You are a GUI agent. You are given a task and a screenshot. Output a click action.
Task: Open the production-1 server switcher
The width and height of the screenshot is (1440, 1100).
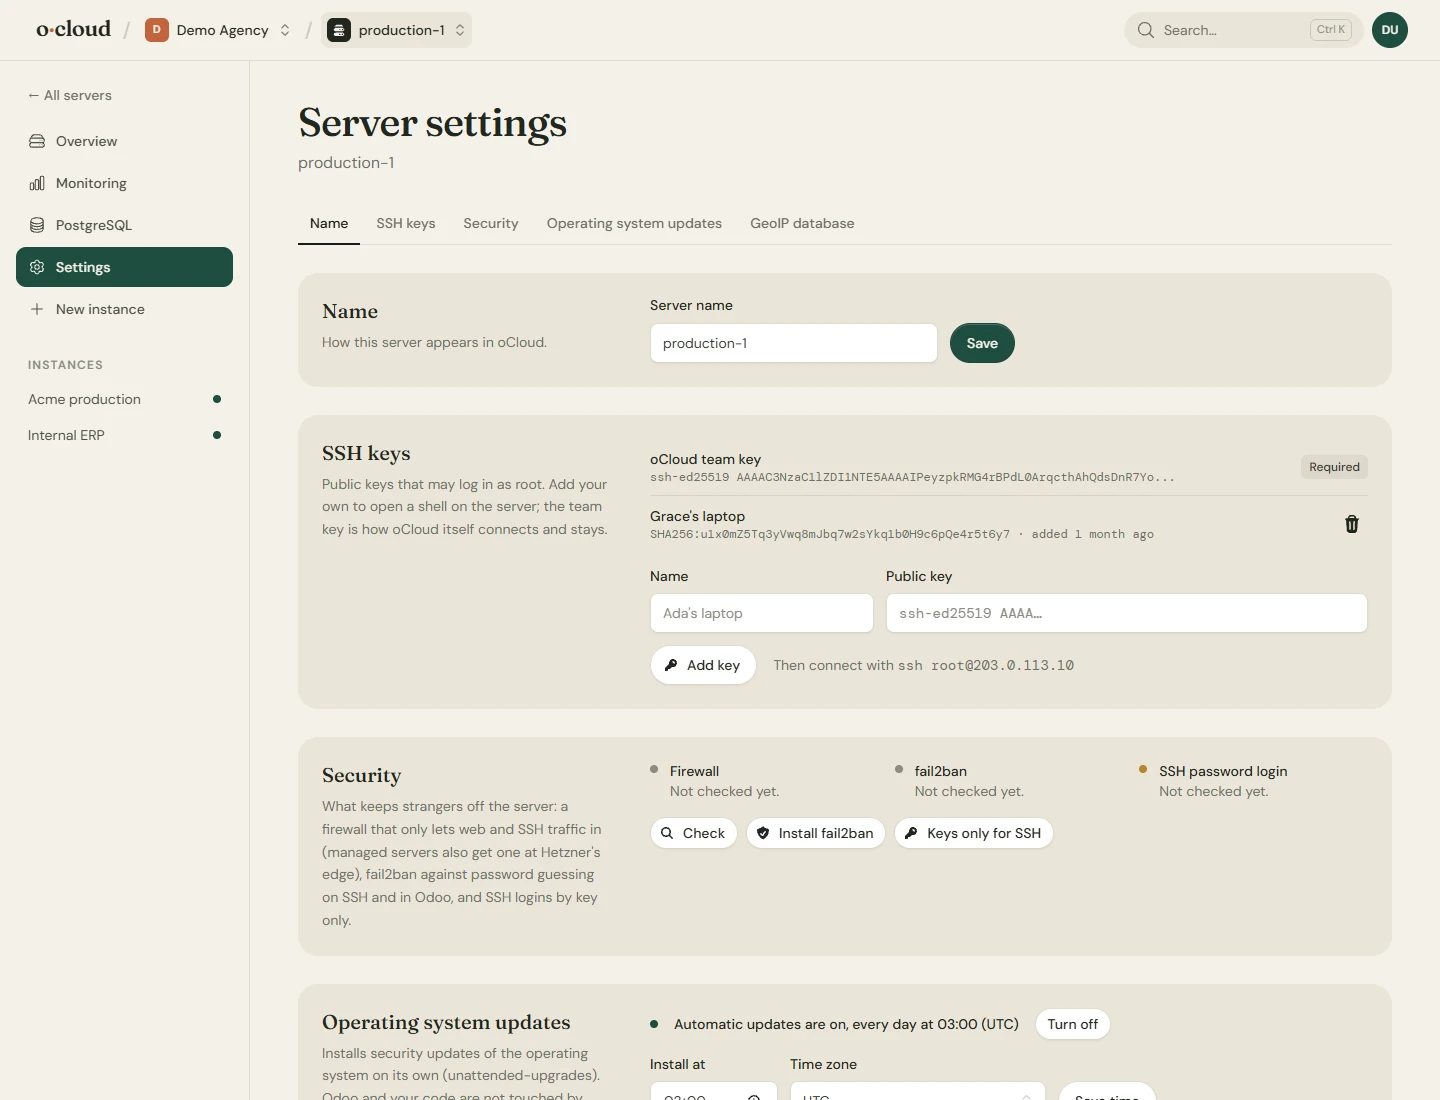click(397, 30)
